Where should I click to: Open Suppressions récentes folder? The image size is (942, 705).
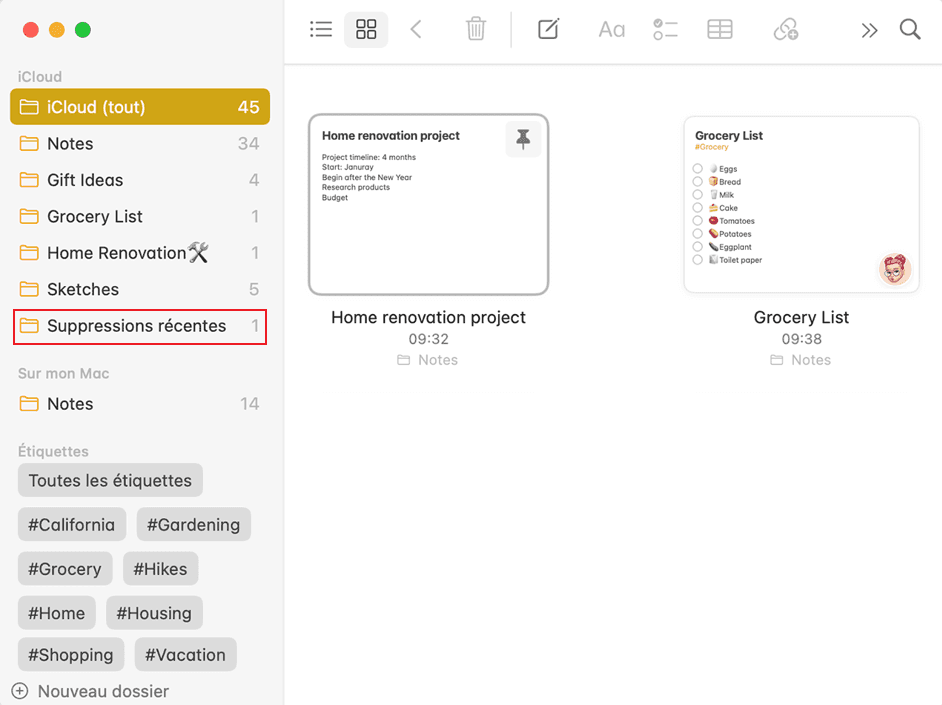[137, 326]
